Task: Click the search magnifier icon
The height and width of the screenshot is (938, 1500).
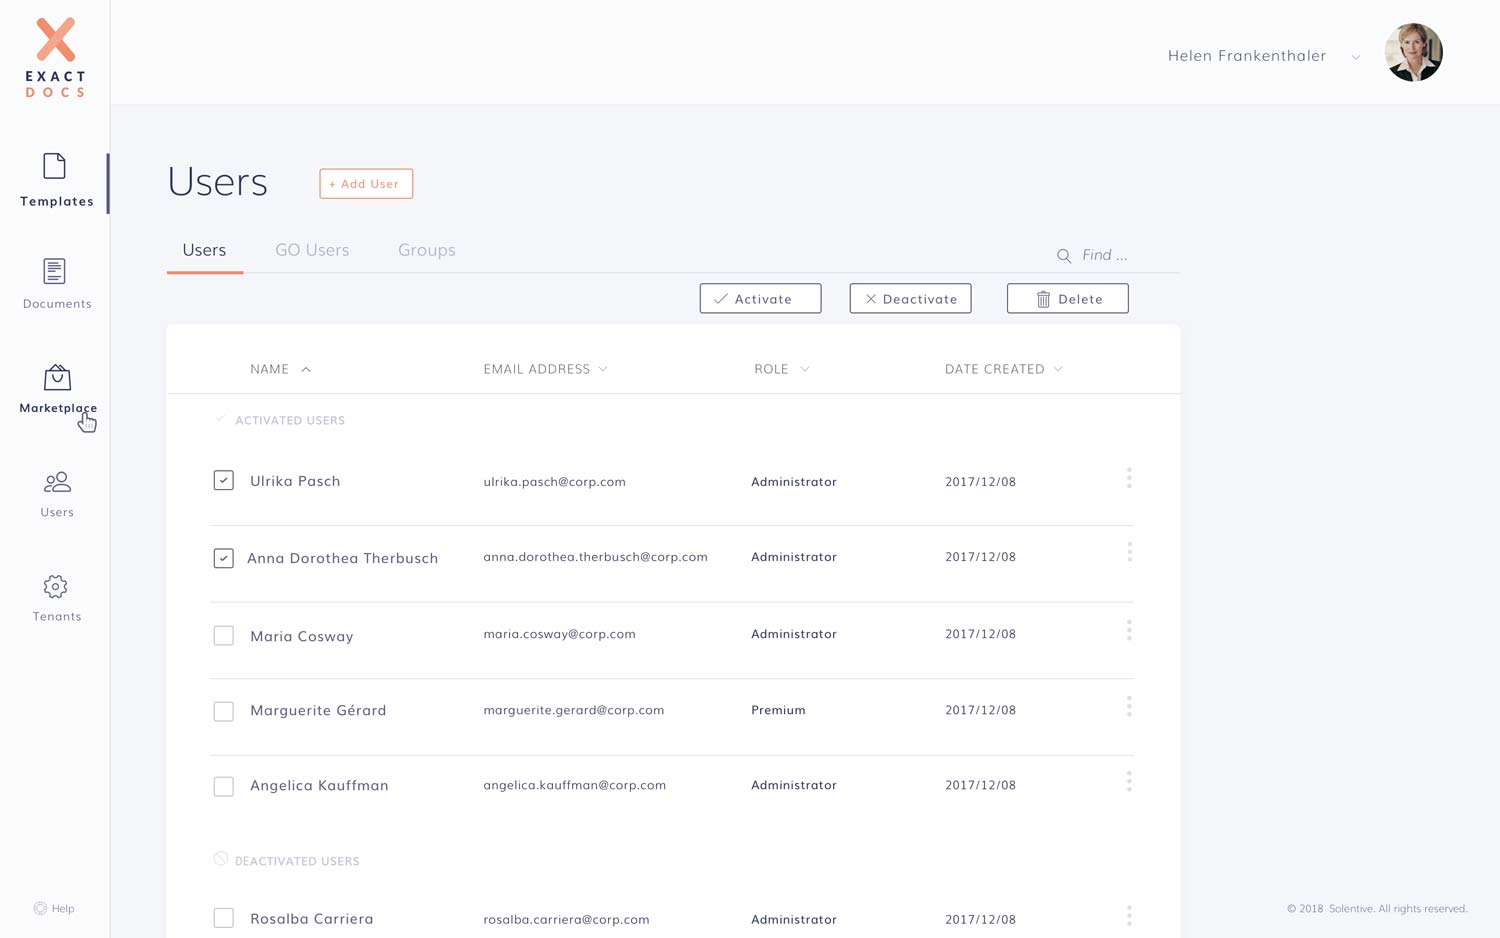Action: point(1064,256)
